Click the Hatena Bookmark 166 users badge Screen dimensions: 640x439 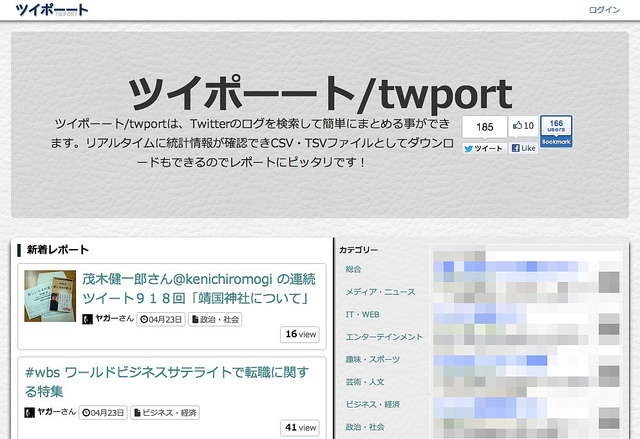(x=556, y=132)
